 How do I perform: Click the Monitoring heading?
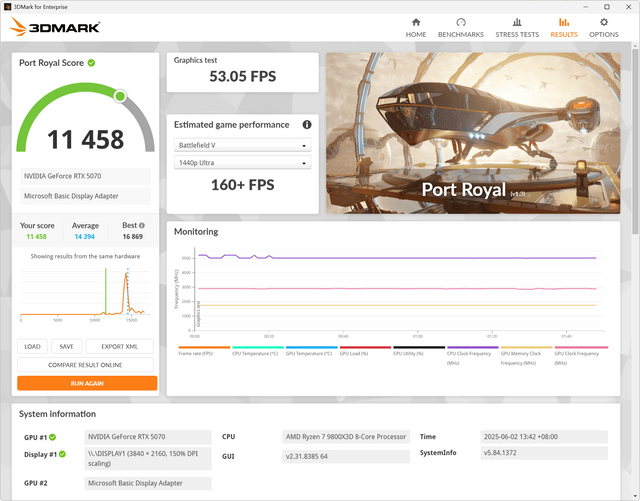pyautogui.click(x=196, y=232)
